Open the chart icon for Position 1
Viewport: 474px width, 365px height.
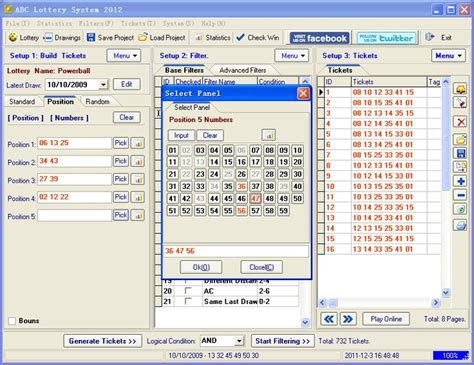(137, 143)
